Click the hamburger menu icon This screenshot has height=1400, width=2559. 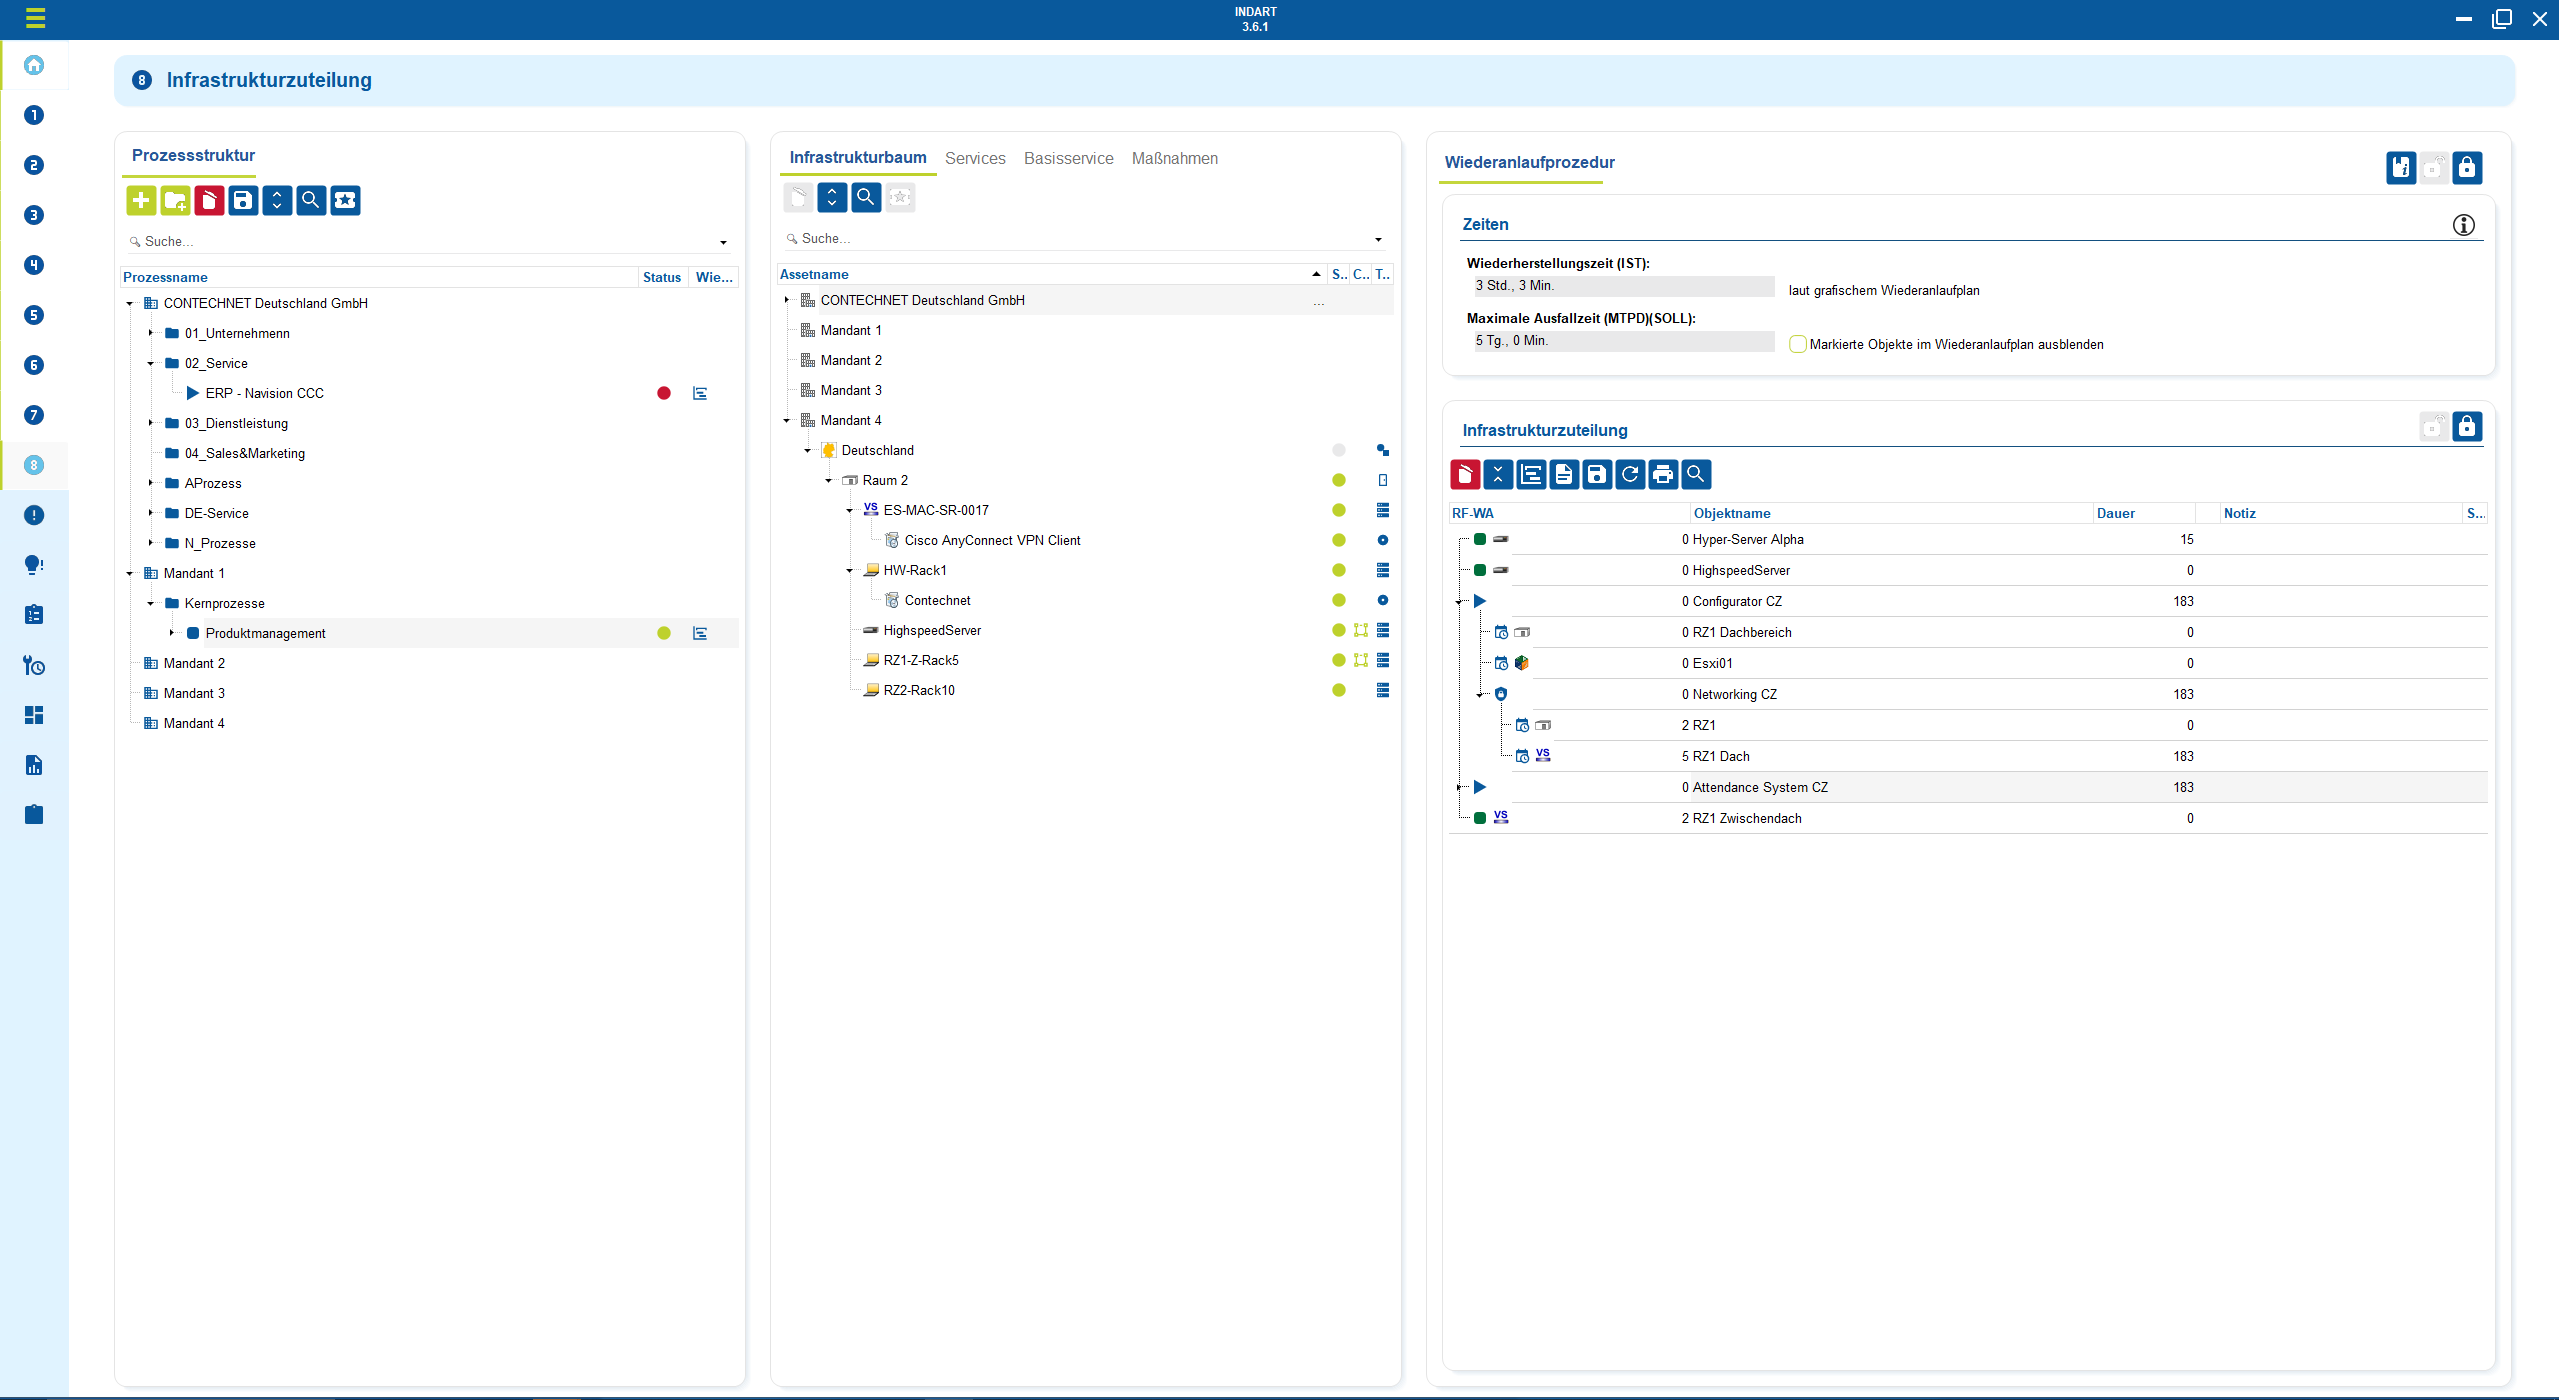coord(35,18)
